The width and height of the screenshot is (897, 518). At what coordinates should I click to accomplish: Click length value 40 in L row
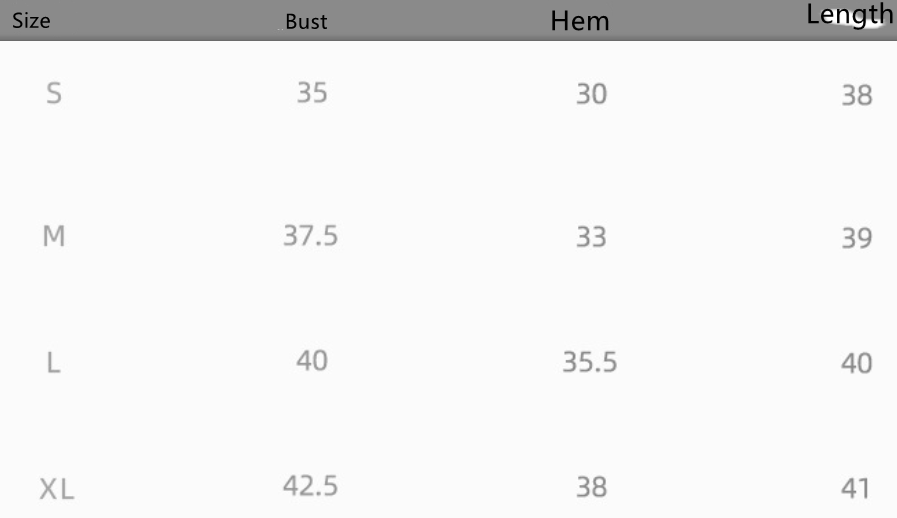(857, 364)
